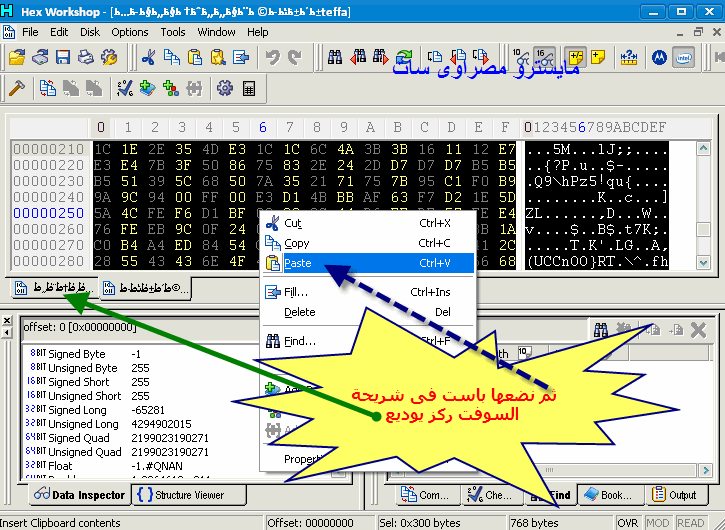The height and width of the screenshot is (530, 725).
Task: Open the Window menu
Action: tap(216, 32)
